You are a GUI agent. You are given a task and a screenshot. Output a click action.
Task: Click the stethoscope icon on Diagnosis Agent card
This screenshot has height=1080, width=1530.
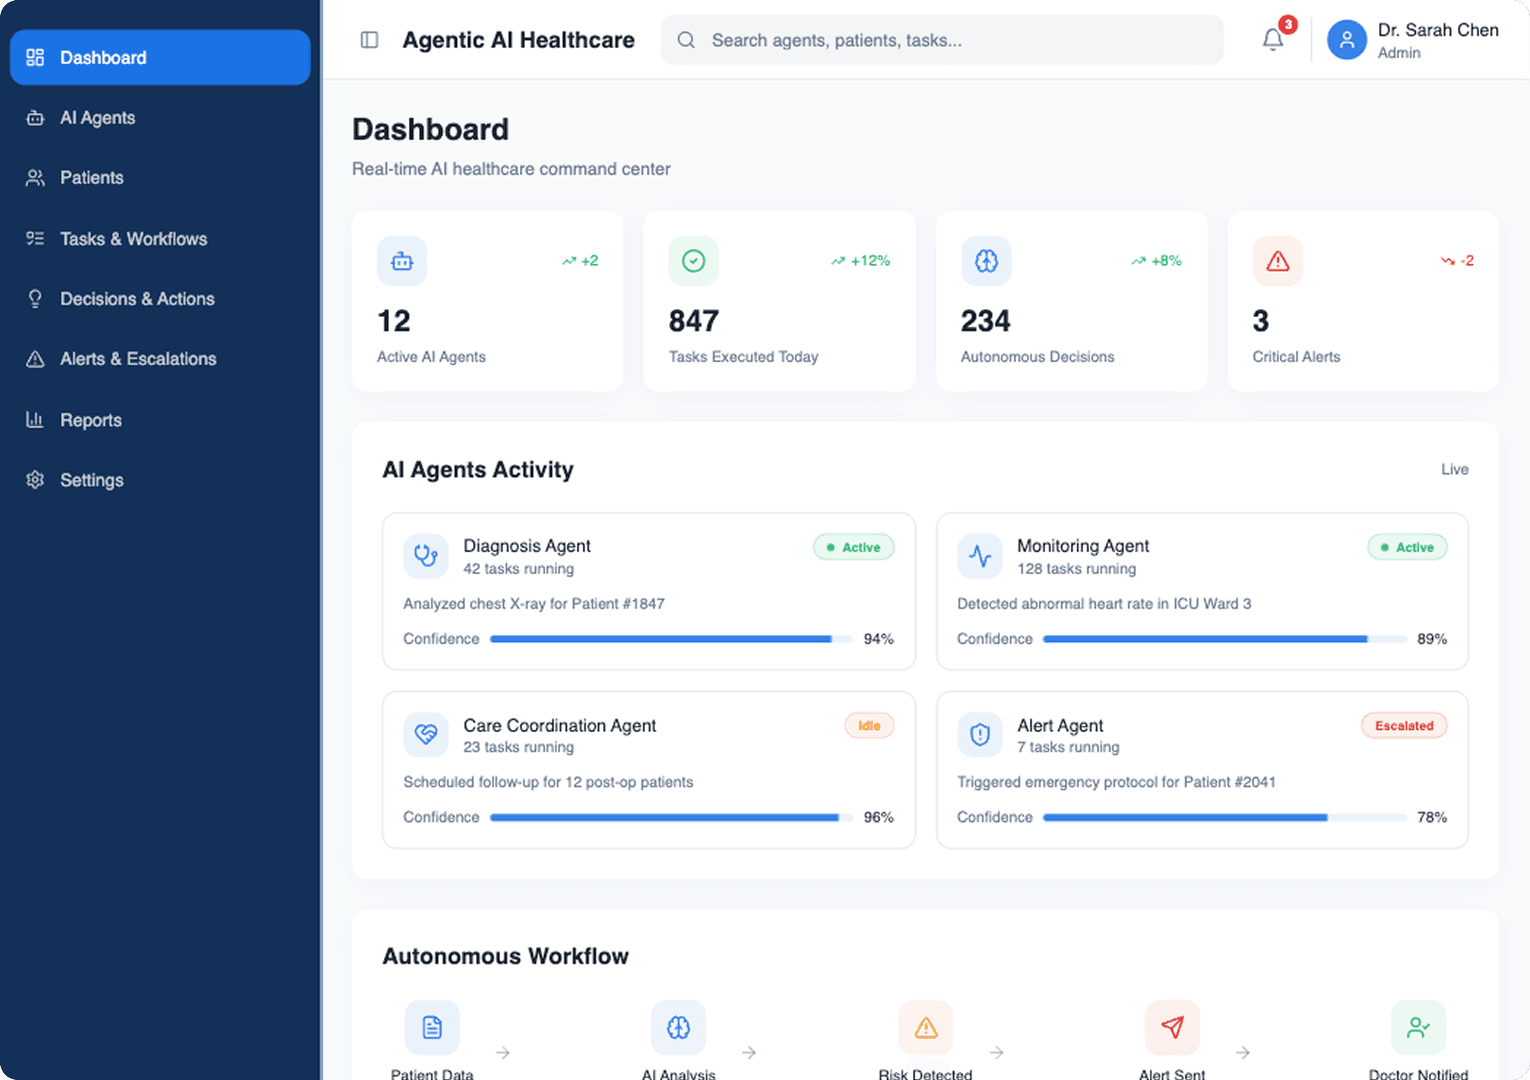tap(426, 557)
